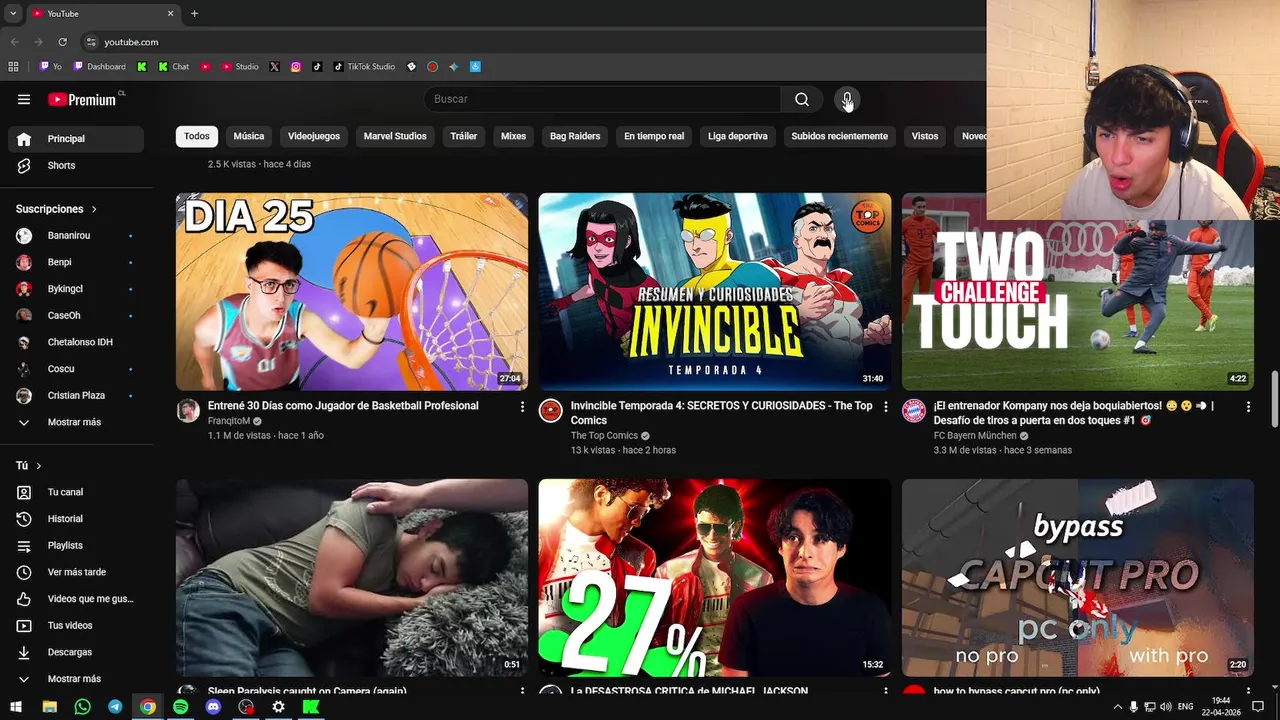
Task: Open the YouTube Studio bookmark
Action: pyautogui.click(x=240, y=67)
